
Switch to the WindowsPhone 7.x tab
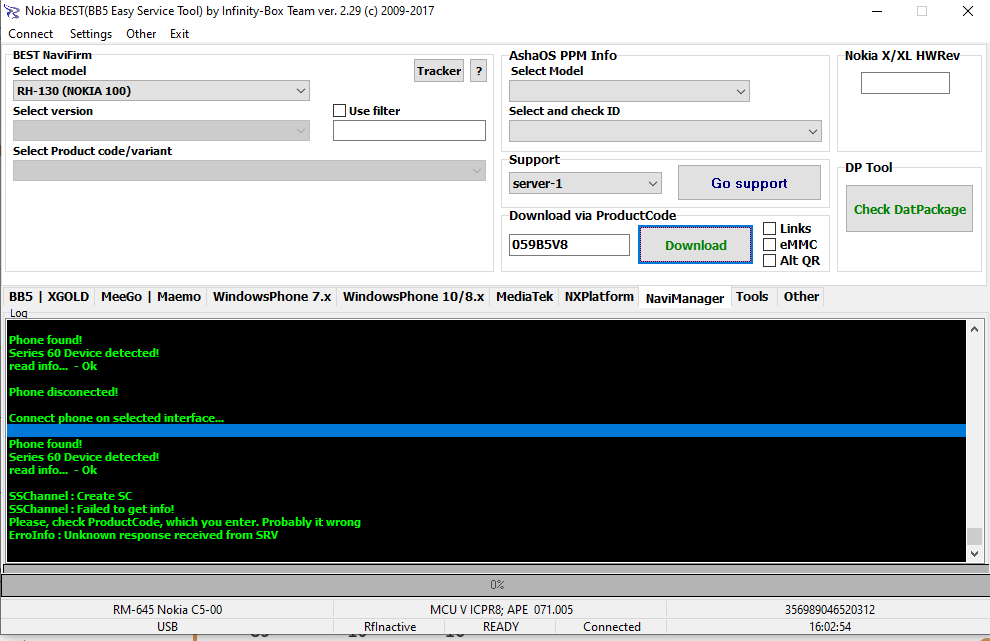click(x=271, y=297)
